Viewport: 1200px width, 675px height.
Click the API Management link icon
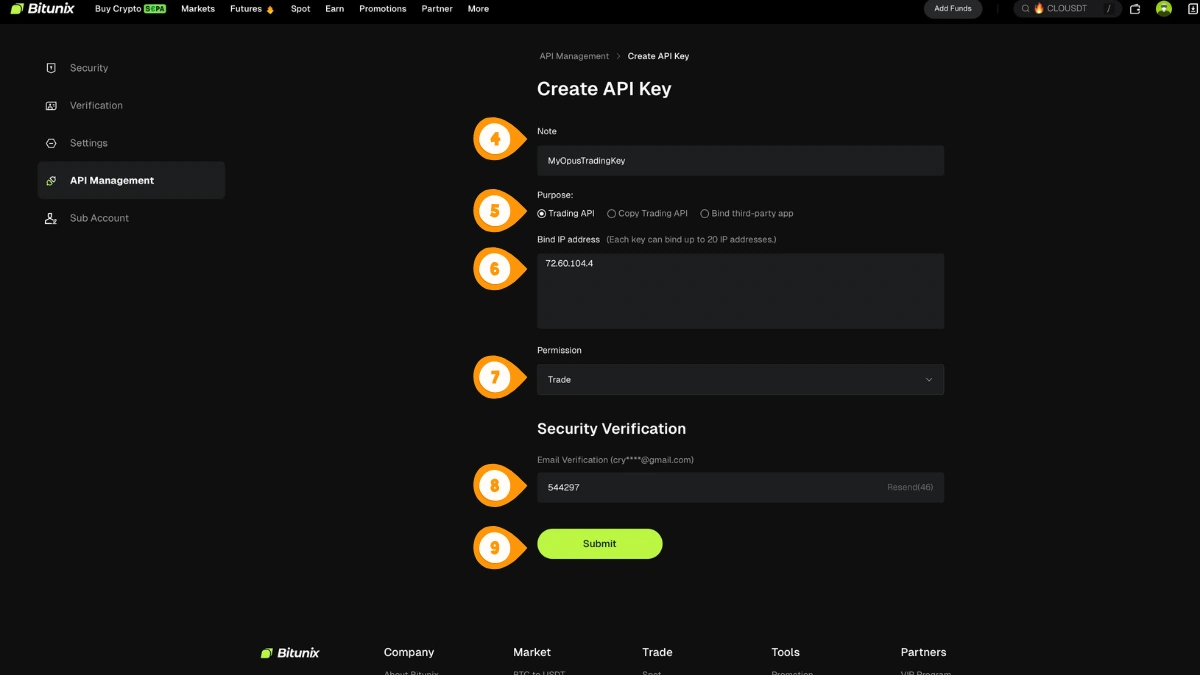51,181
